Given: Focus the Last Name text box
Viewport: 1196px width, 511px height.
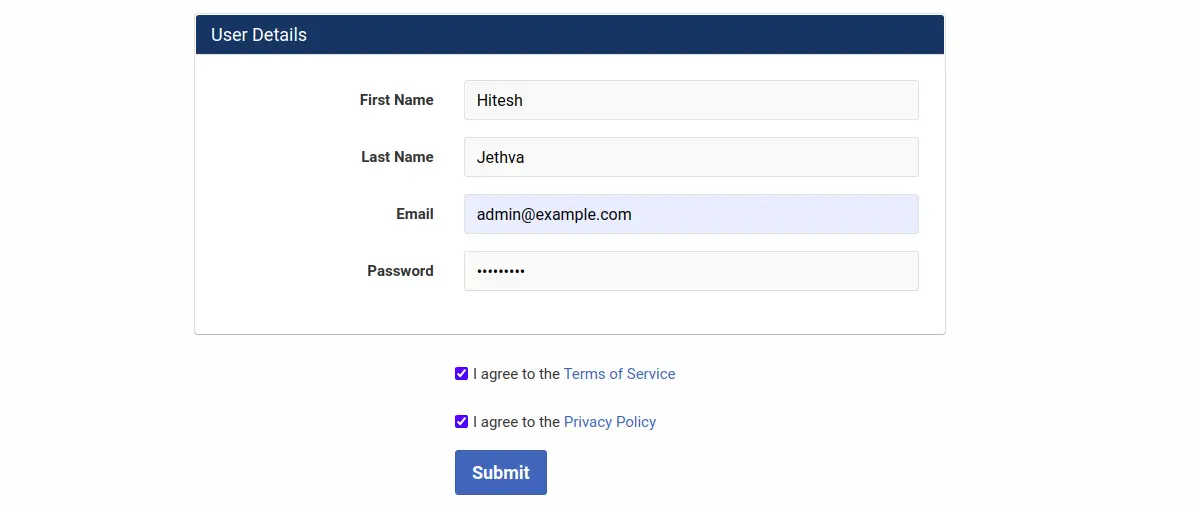Looking at the screenshot, I should [690, 157].
